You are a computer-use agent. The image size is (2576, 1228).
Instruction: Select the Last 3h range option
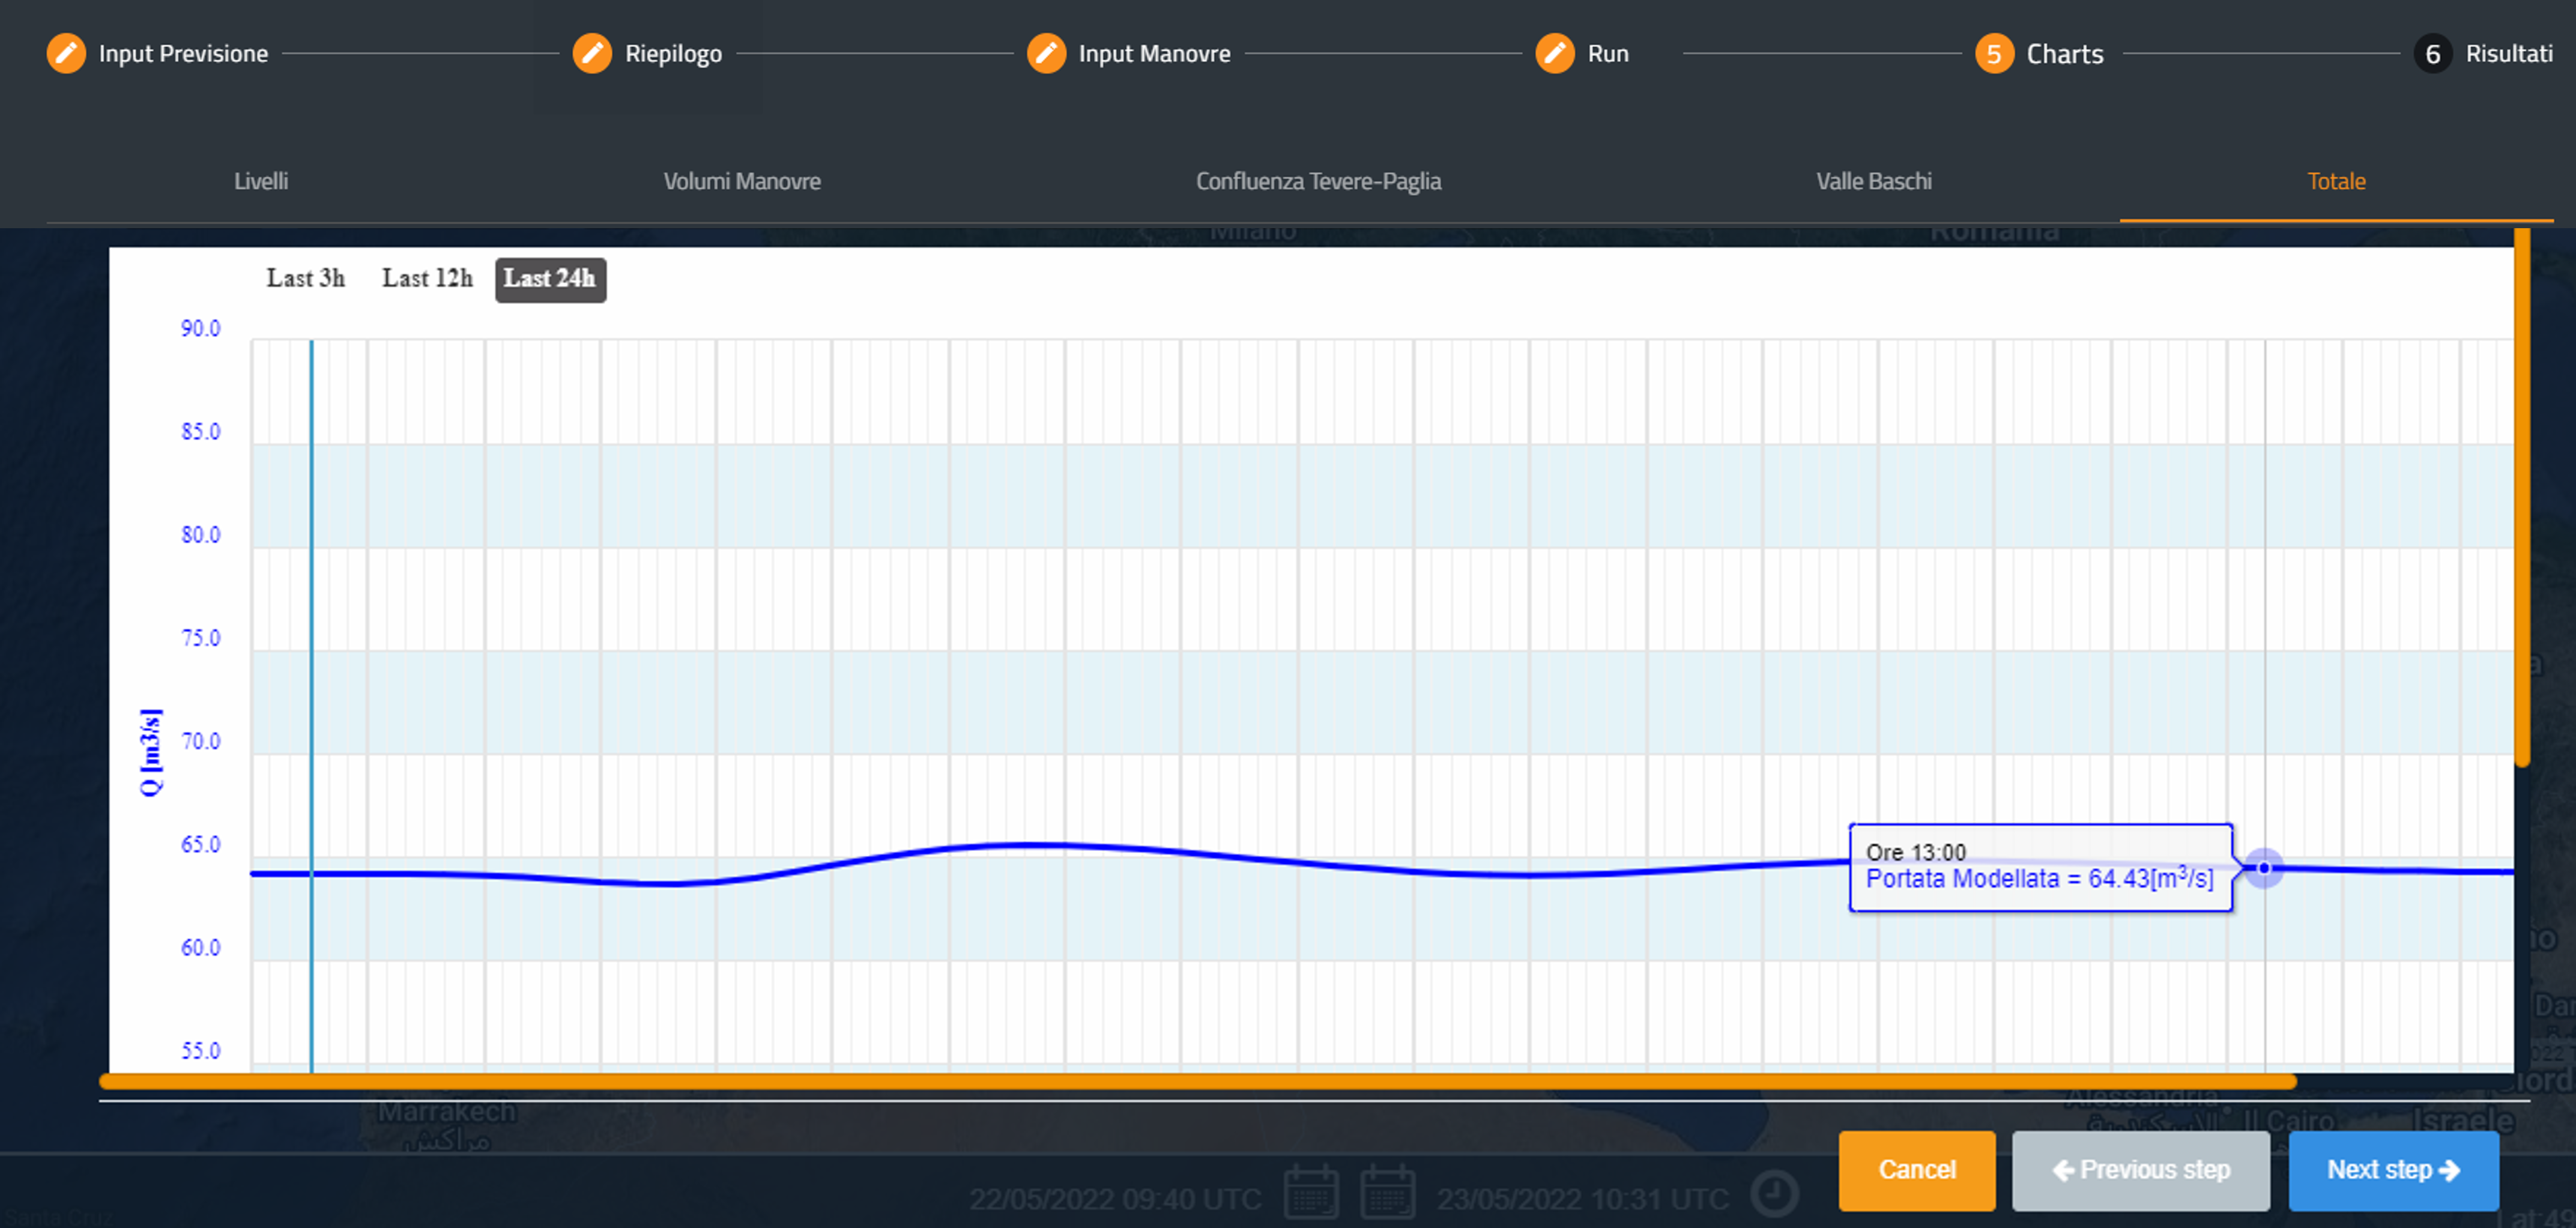306,278
